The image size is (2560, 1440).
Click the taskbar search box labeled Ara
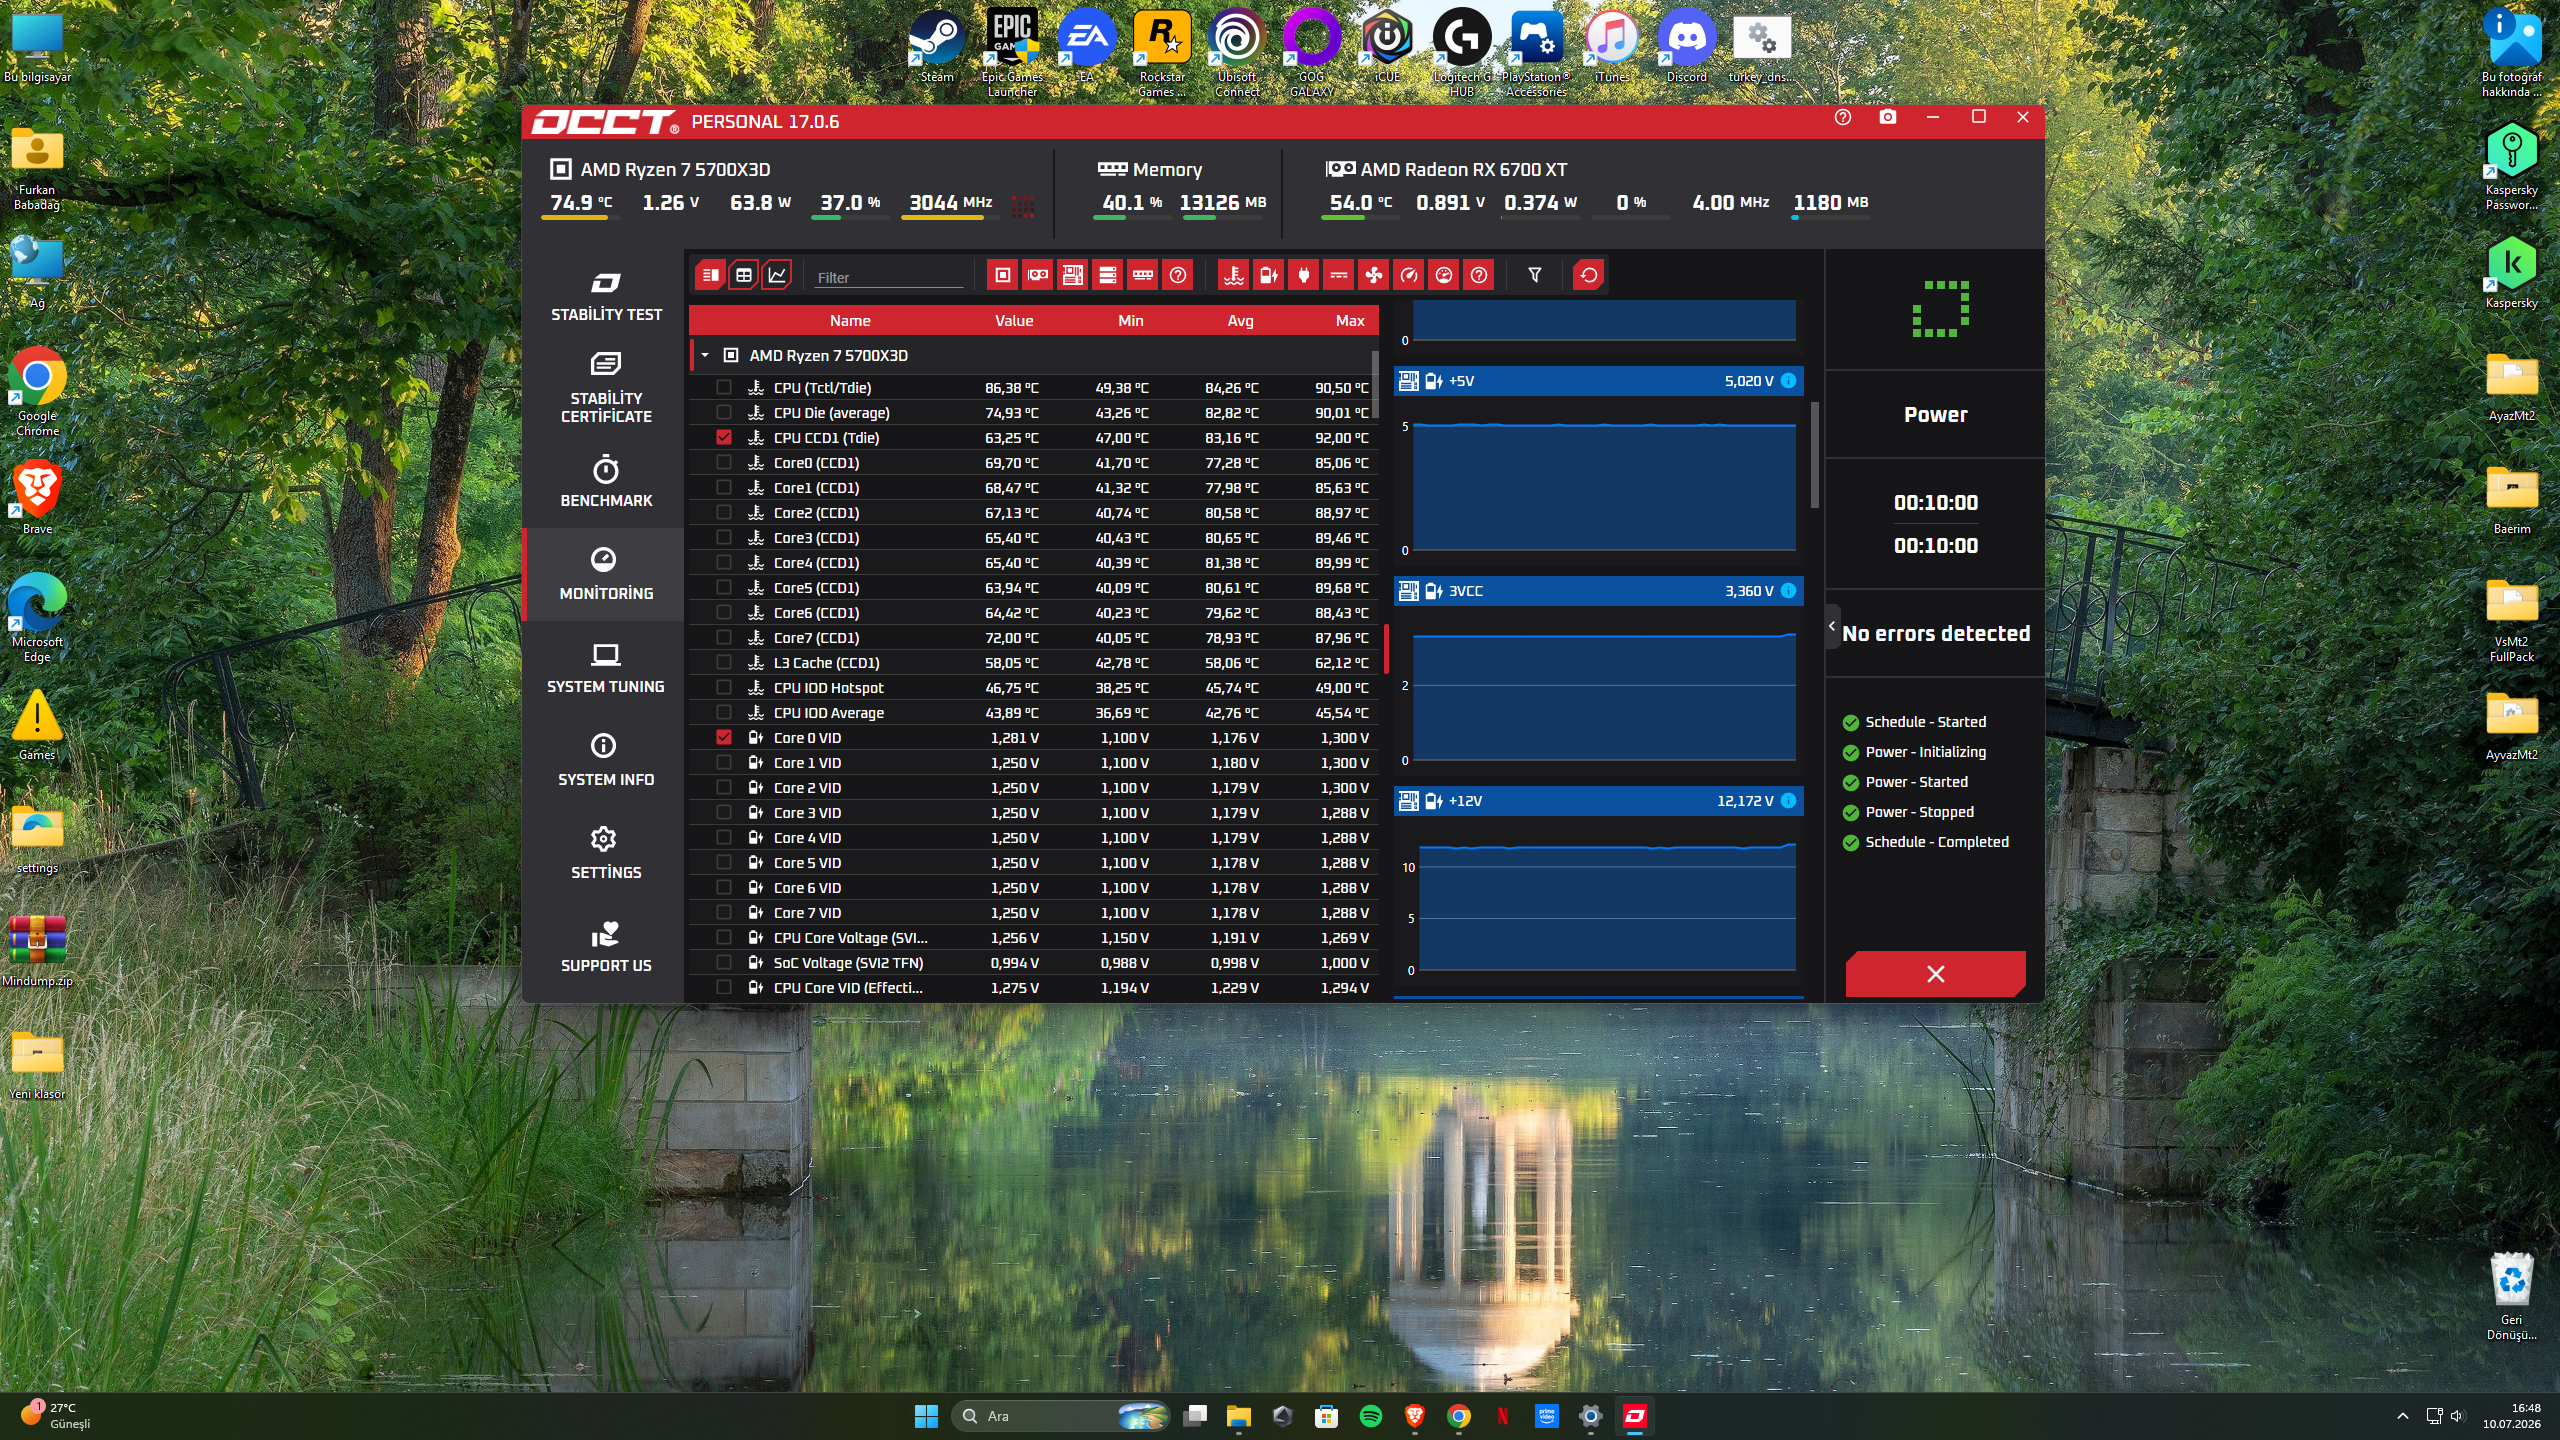tap(1062, 1416)
